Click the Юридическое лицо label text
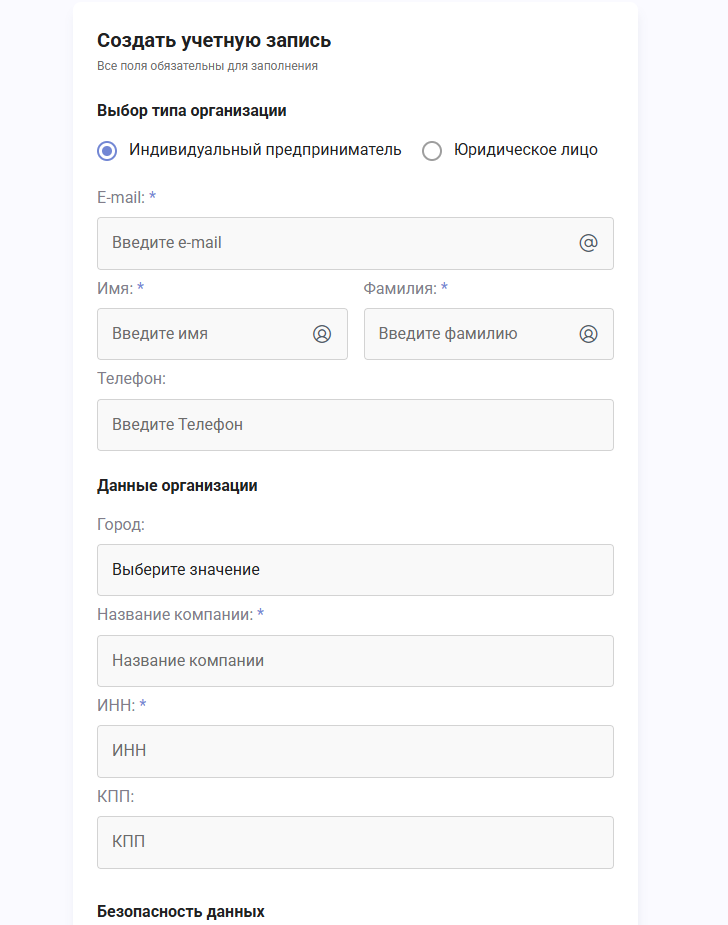The width and height of the screenshot is (728, 925). (526, 150)
